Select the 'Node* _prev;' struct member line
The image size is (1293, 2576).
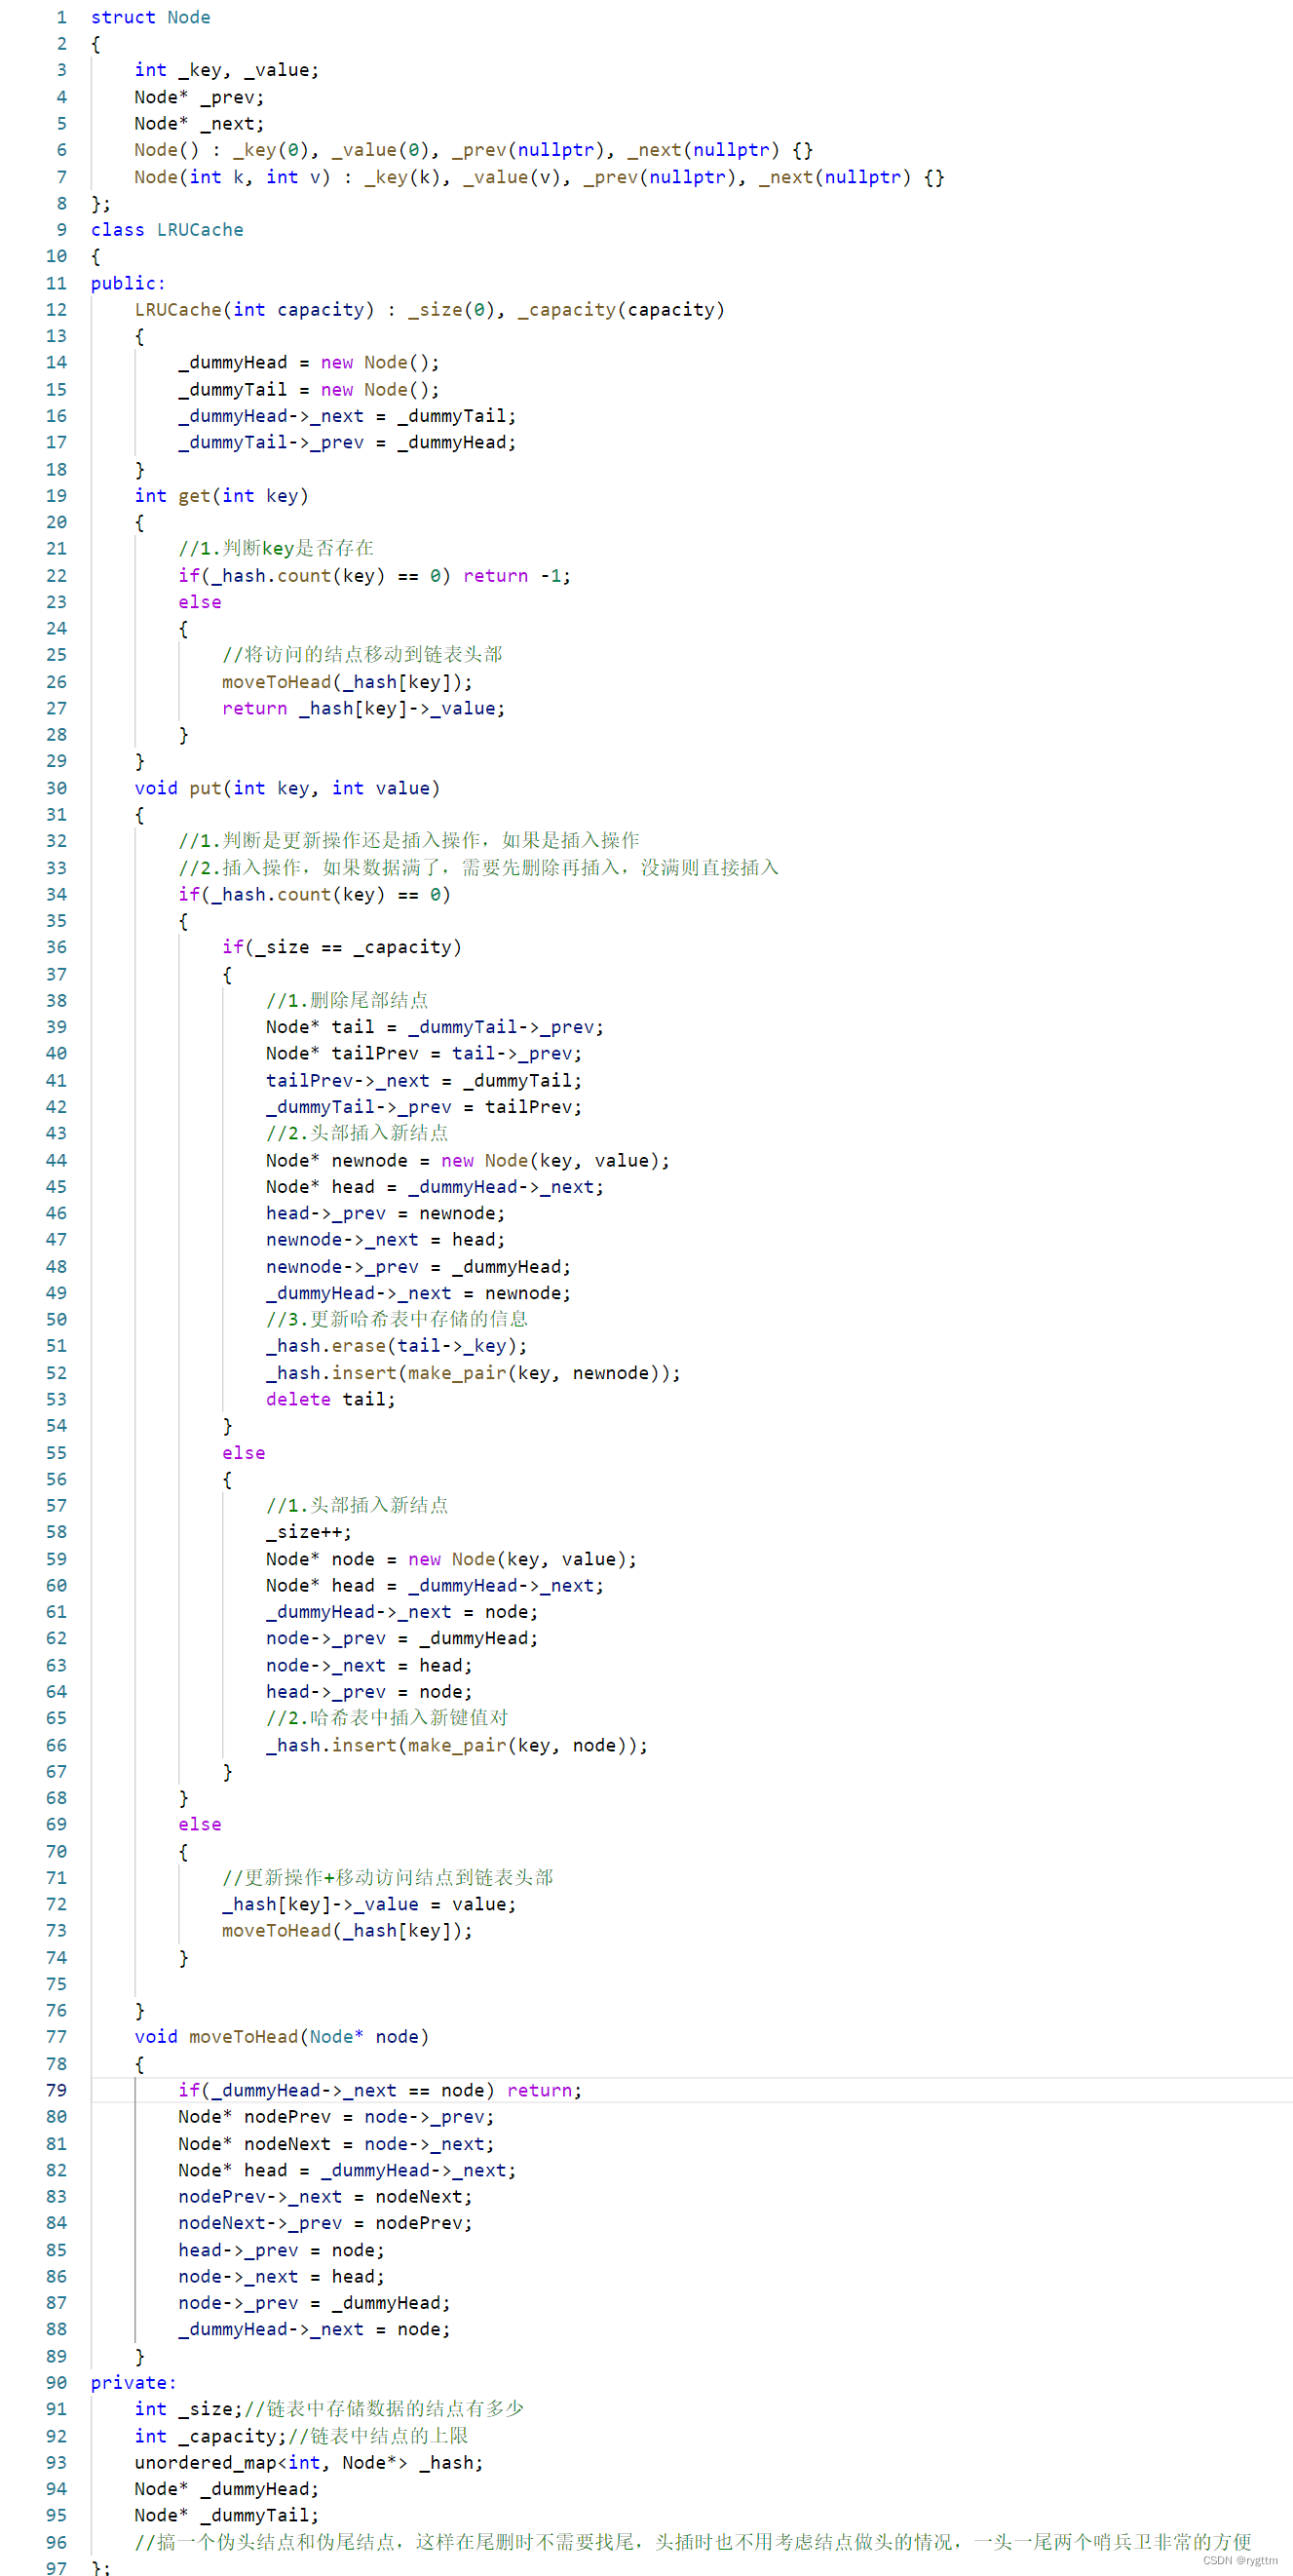pyautogui.click(x=199, y=97)
